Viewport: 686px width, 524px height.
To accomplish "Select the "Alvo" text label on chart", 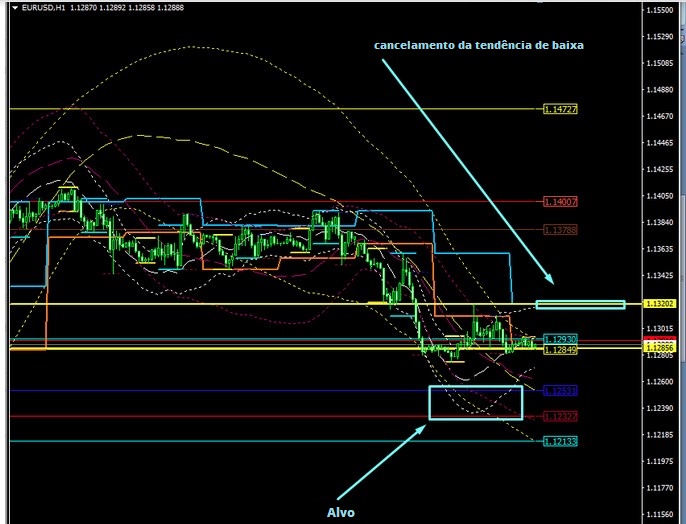I will click(x=341, y=513).
